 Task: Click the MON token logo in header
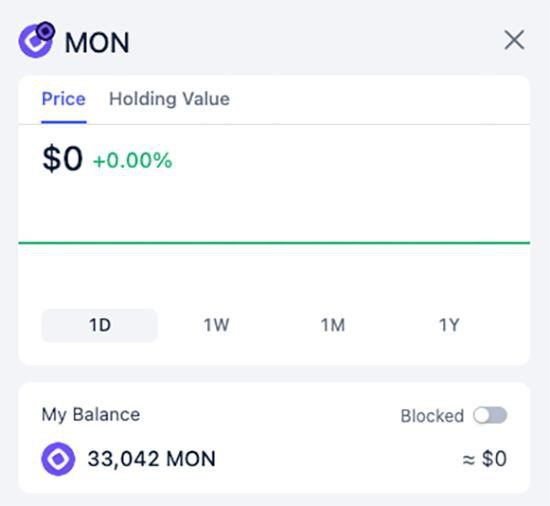coord(35,41)
